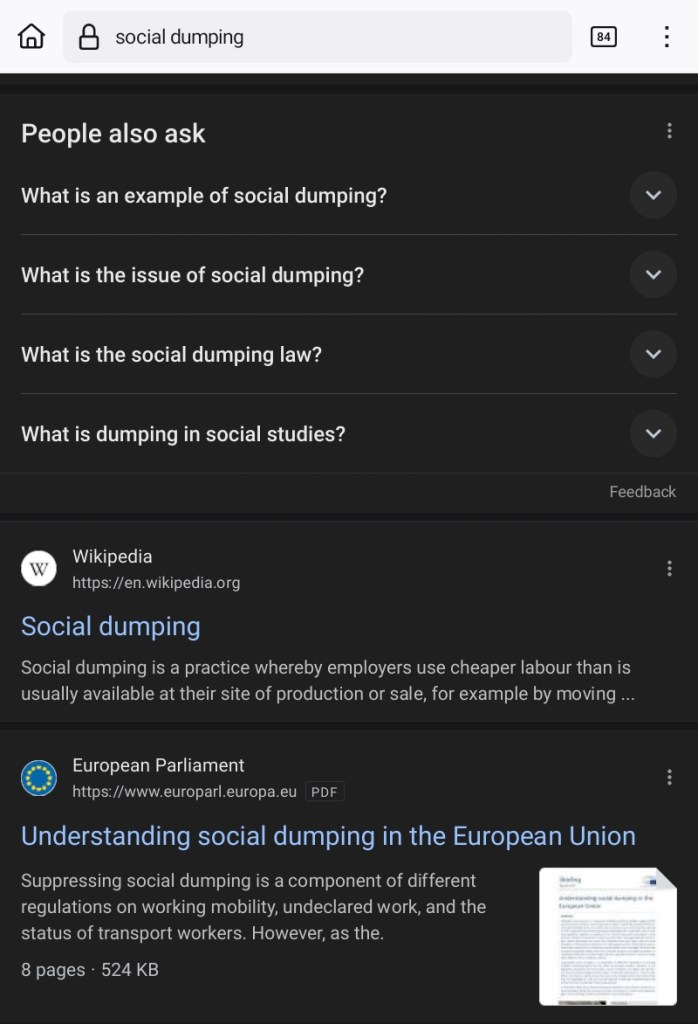
Task: Tap the lock icon in the address bar
Action: pyautogui.click(x=89, y=38)
